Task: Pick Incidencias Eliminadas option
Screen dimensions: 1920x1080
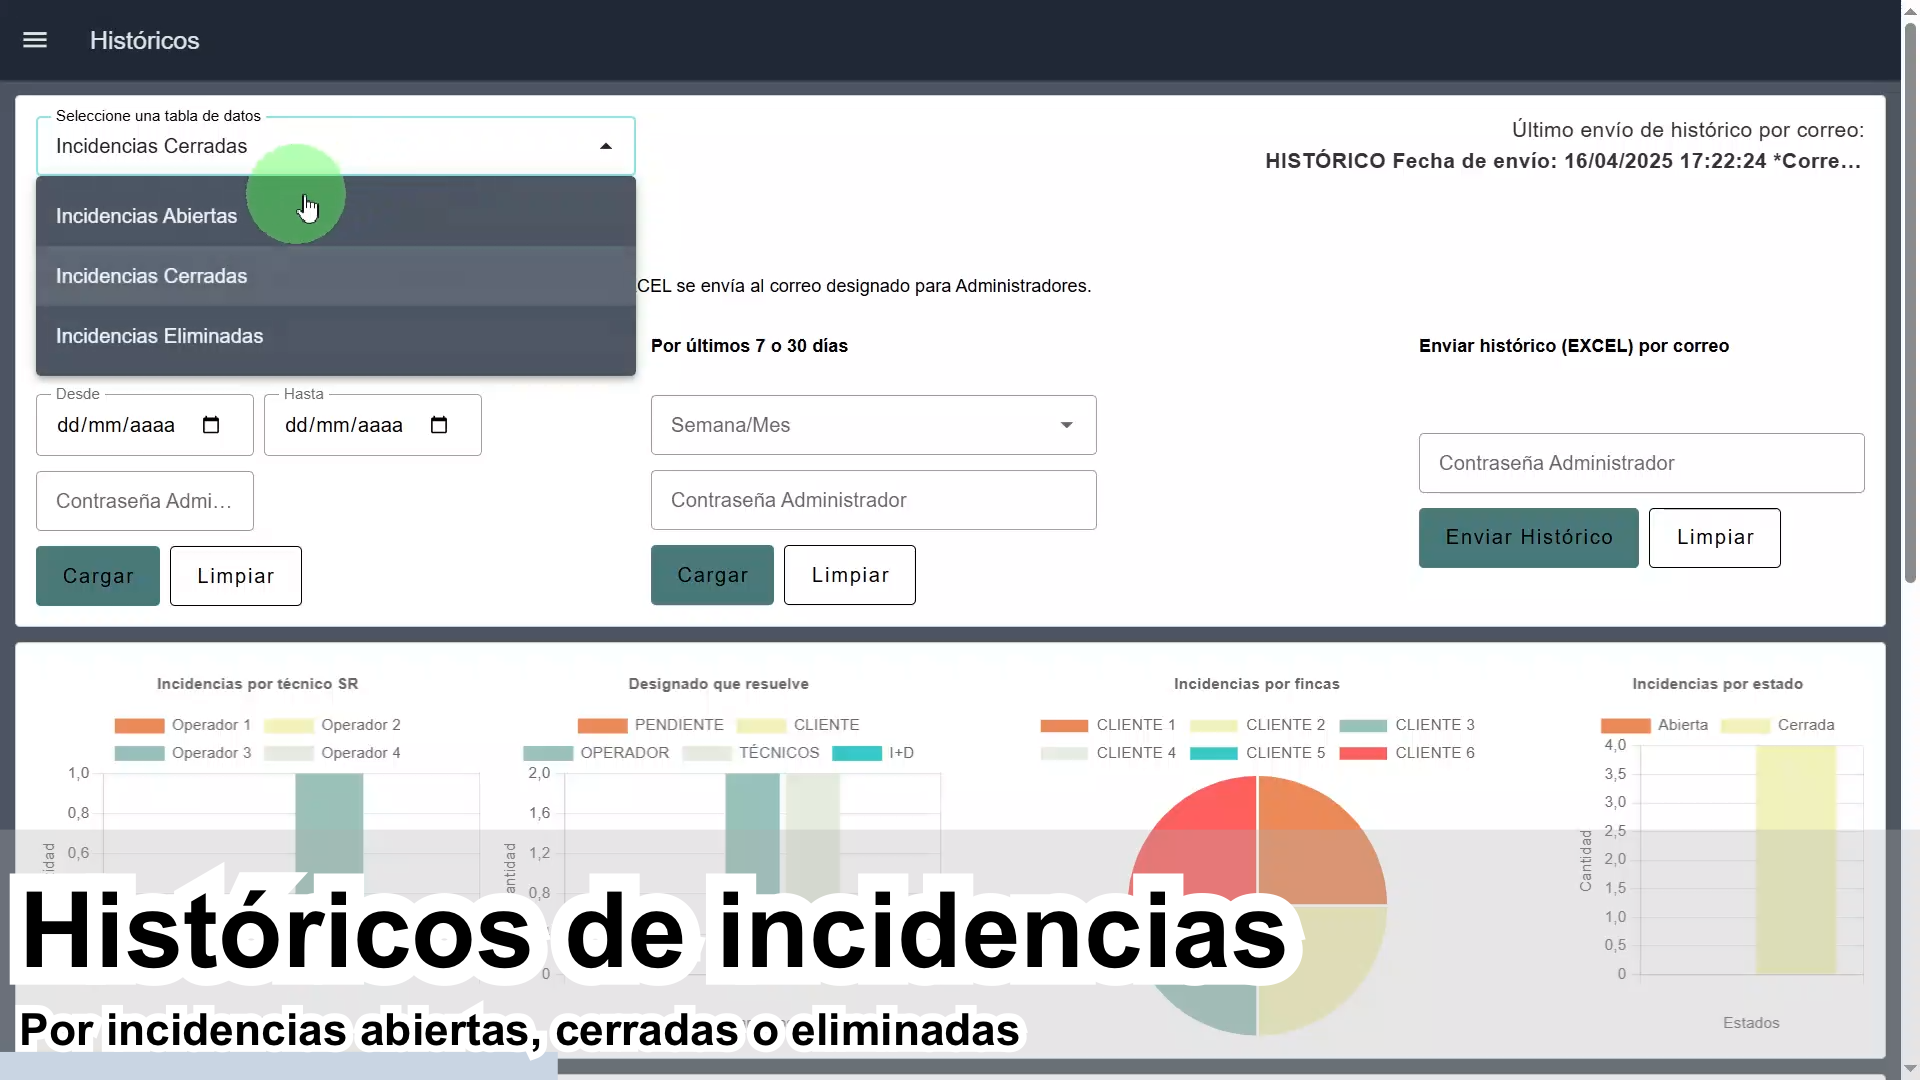Action: tap(160, 336)
